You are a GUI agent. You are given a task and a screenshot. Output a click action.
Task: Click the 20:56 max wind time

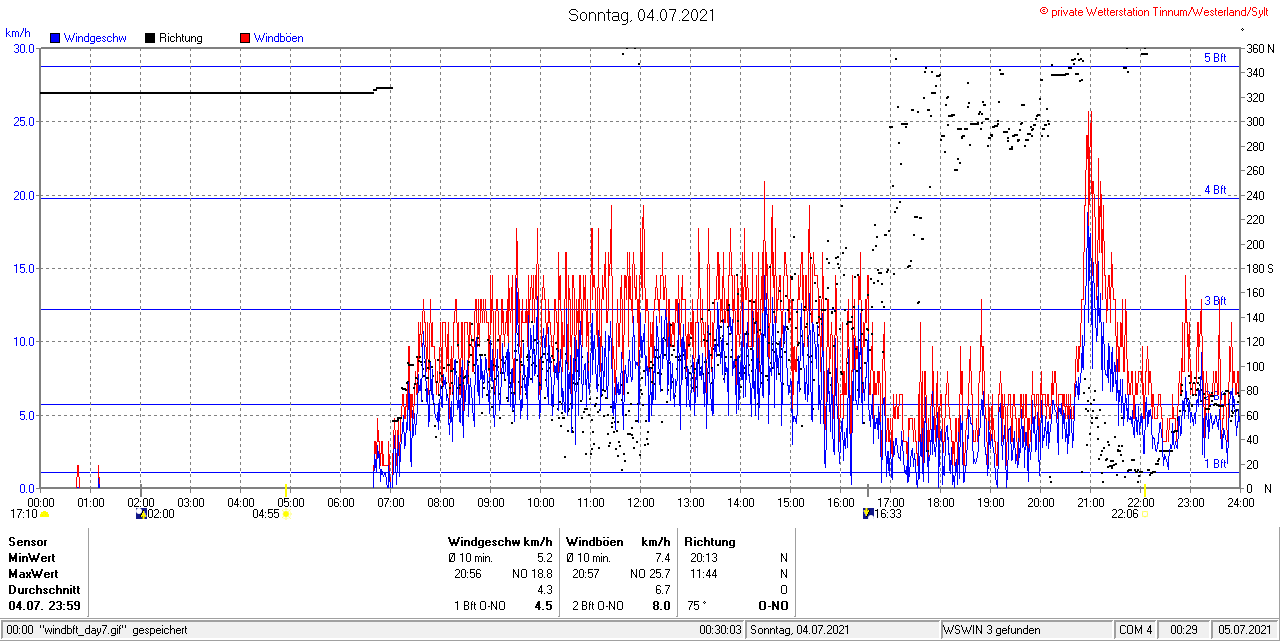(x=468, y=574)
